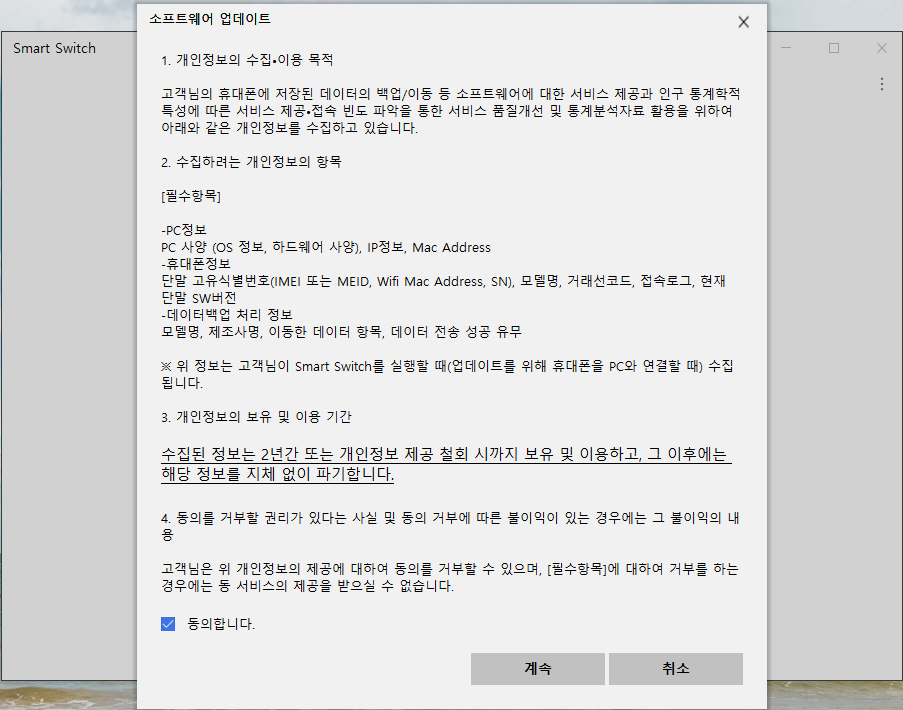Click the heading 2. 수집하려는 개인정보의 항목
The width and height of the screenshot is (903, 710).
click(251, 162)
